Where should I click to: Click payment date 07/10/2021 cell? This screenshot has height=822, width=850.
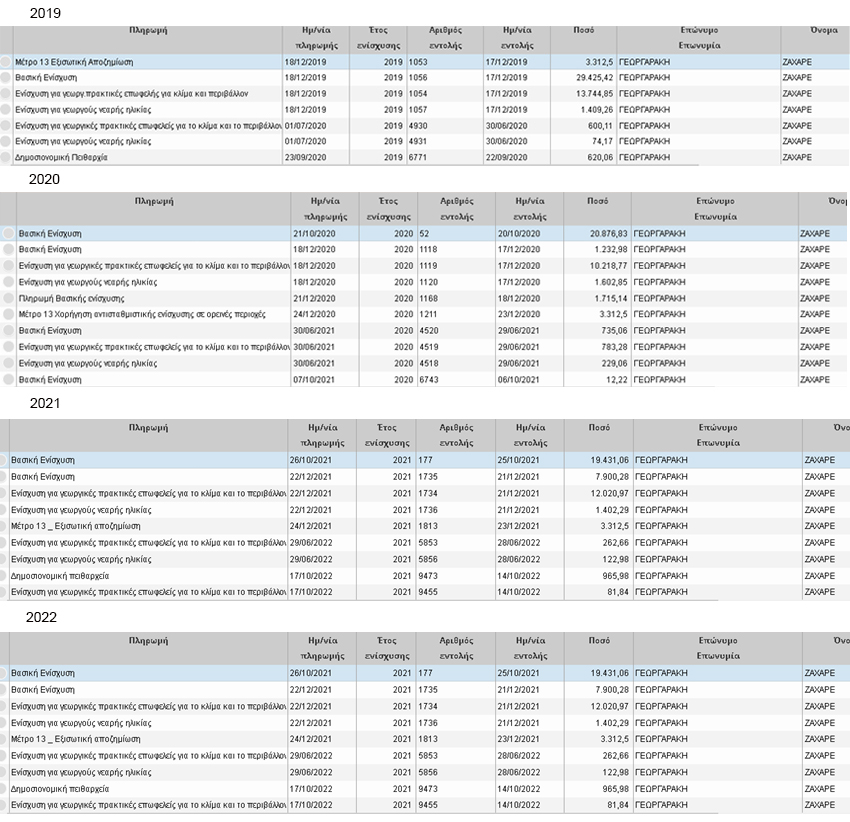(325, 379)
